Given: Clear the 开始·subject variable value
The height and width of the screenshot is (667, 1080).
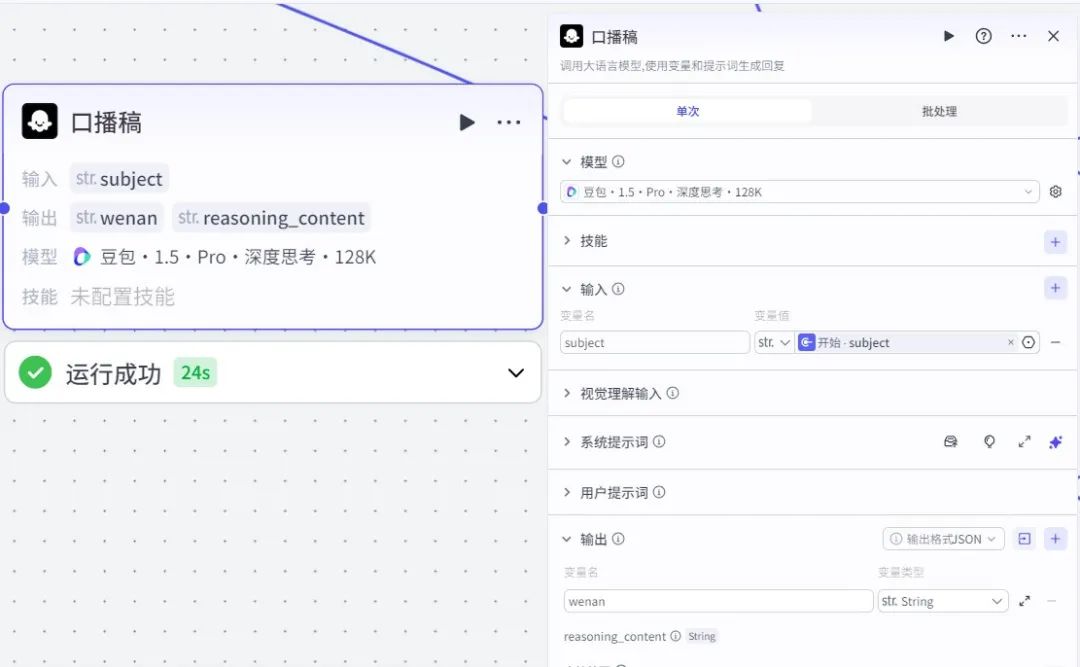Looking at the screenshot, I should (1010, 342).
